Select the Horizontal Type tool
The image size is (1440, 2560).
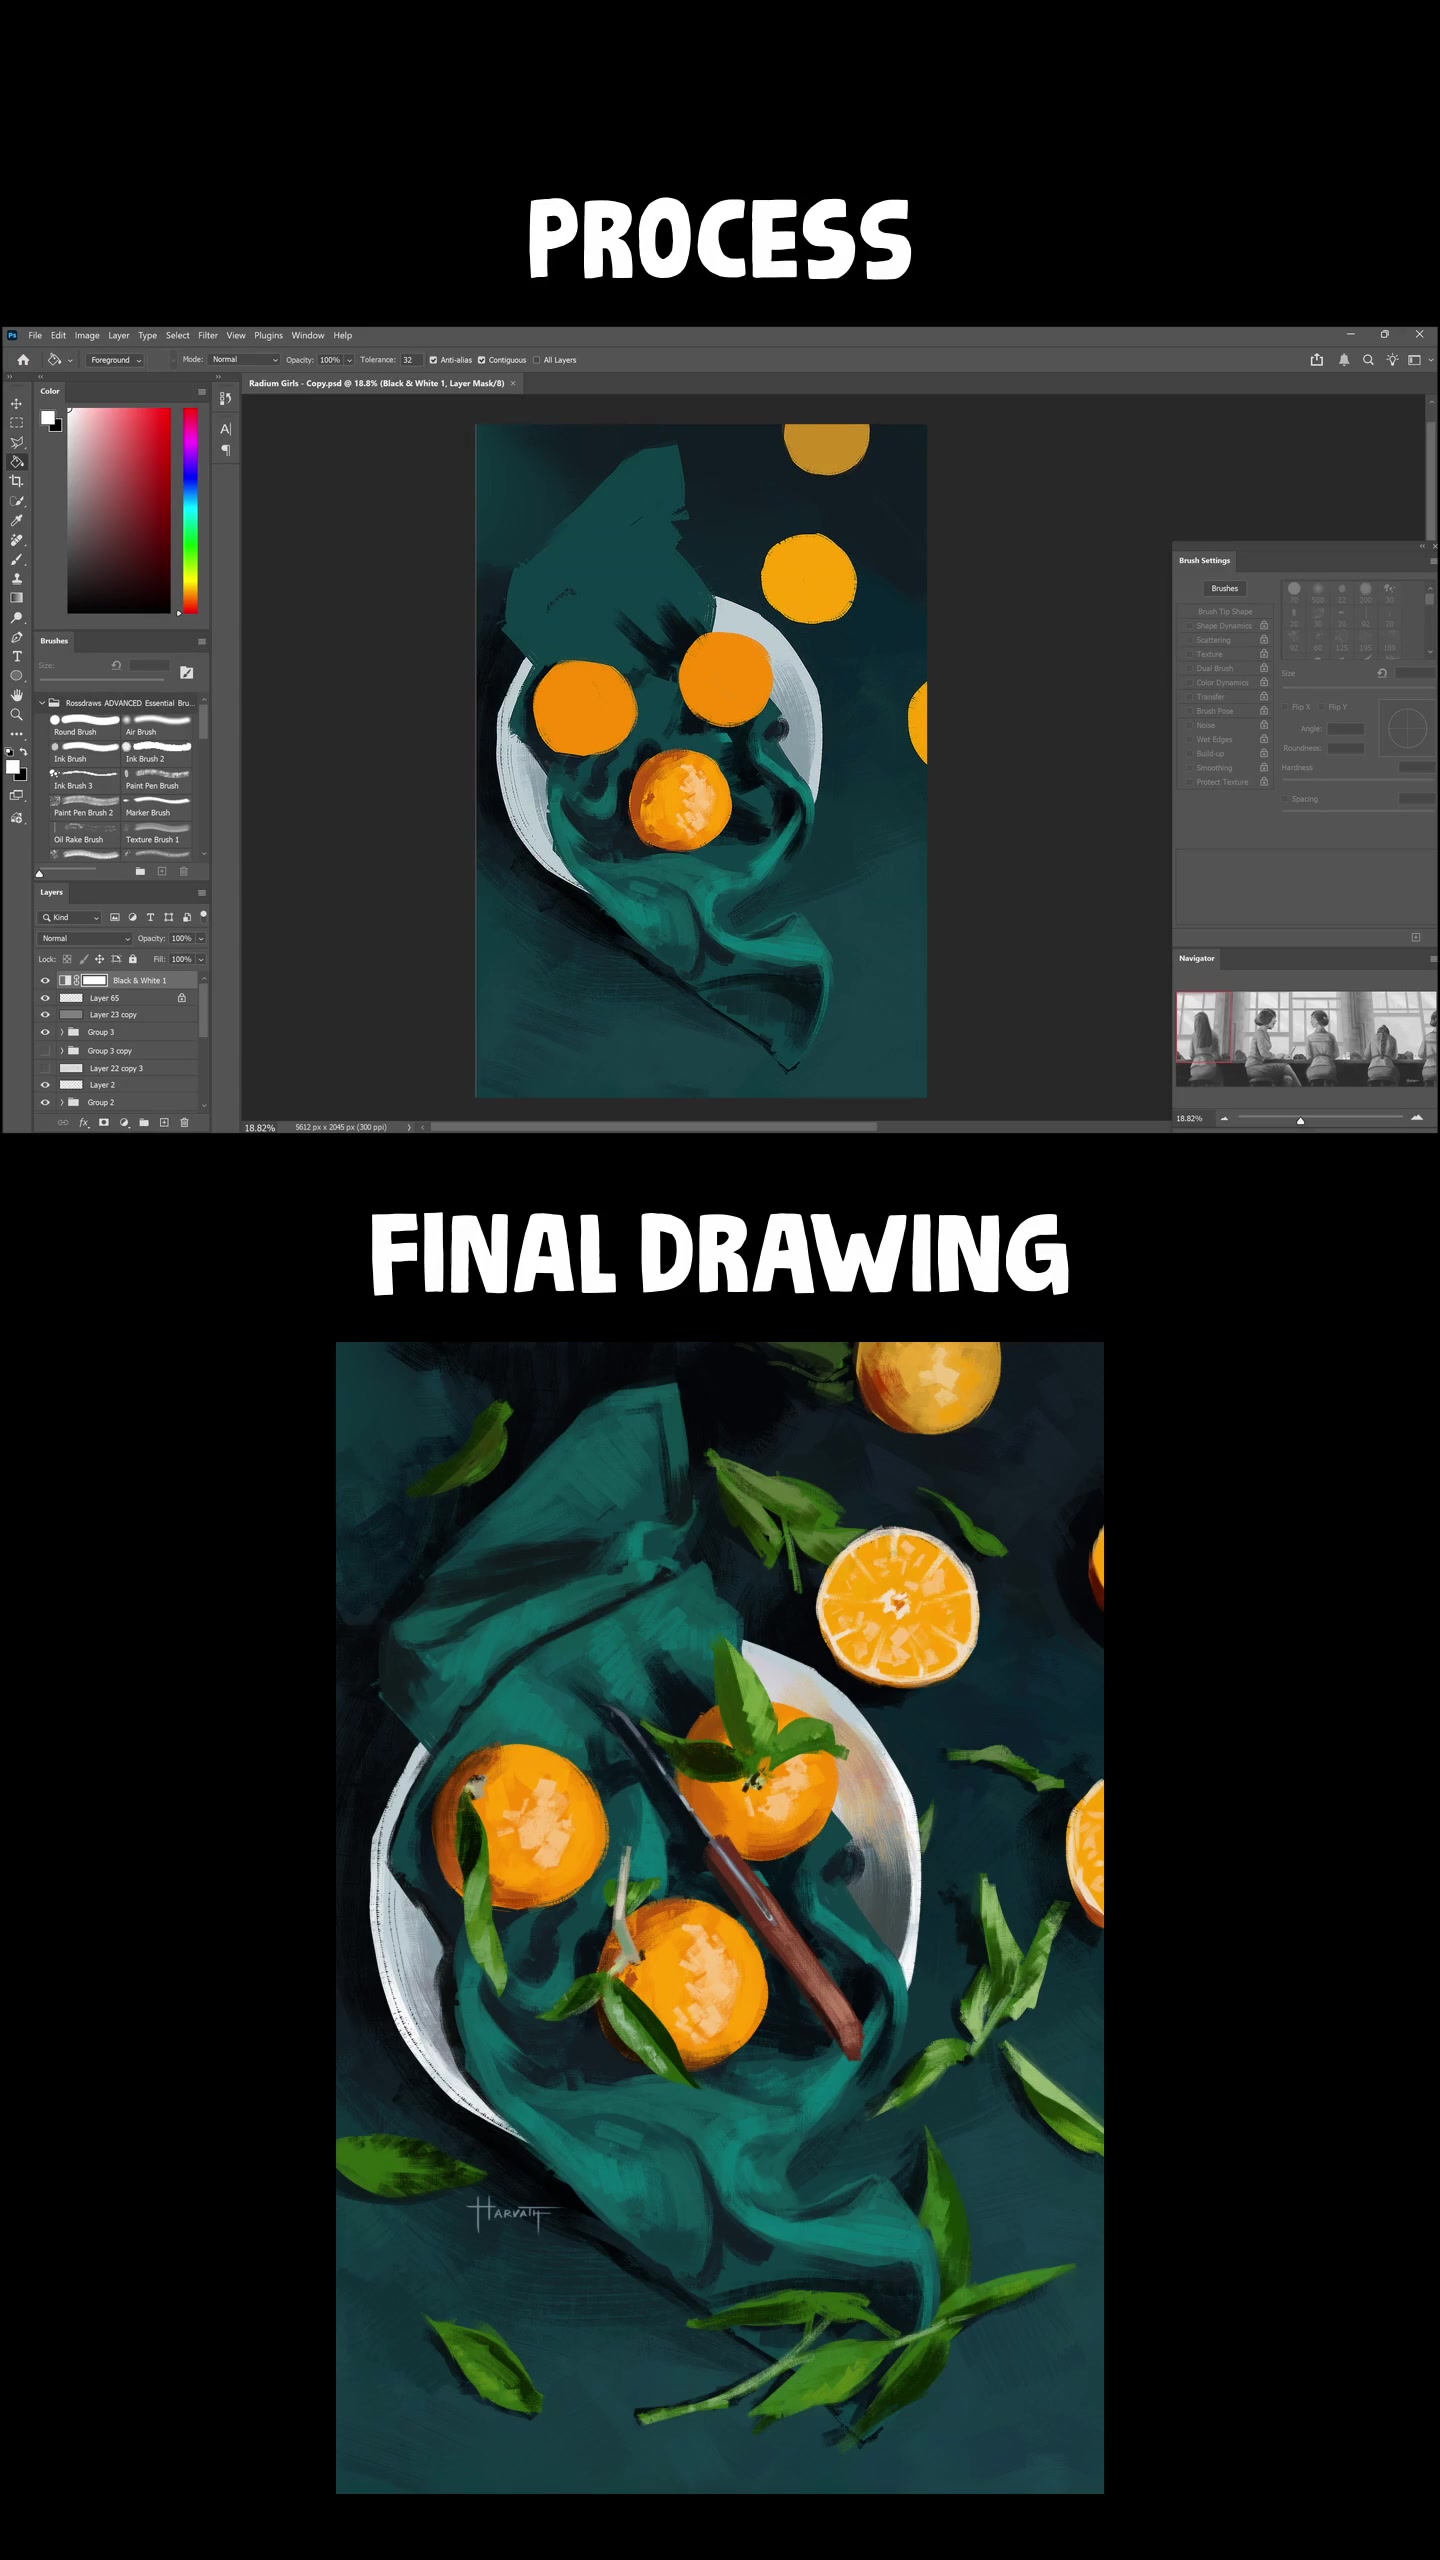pos(16,656)
